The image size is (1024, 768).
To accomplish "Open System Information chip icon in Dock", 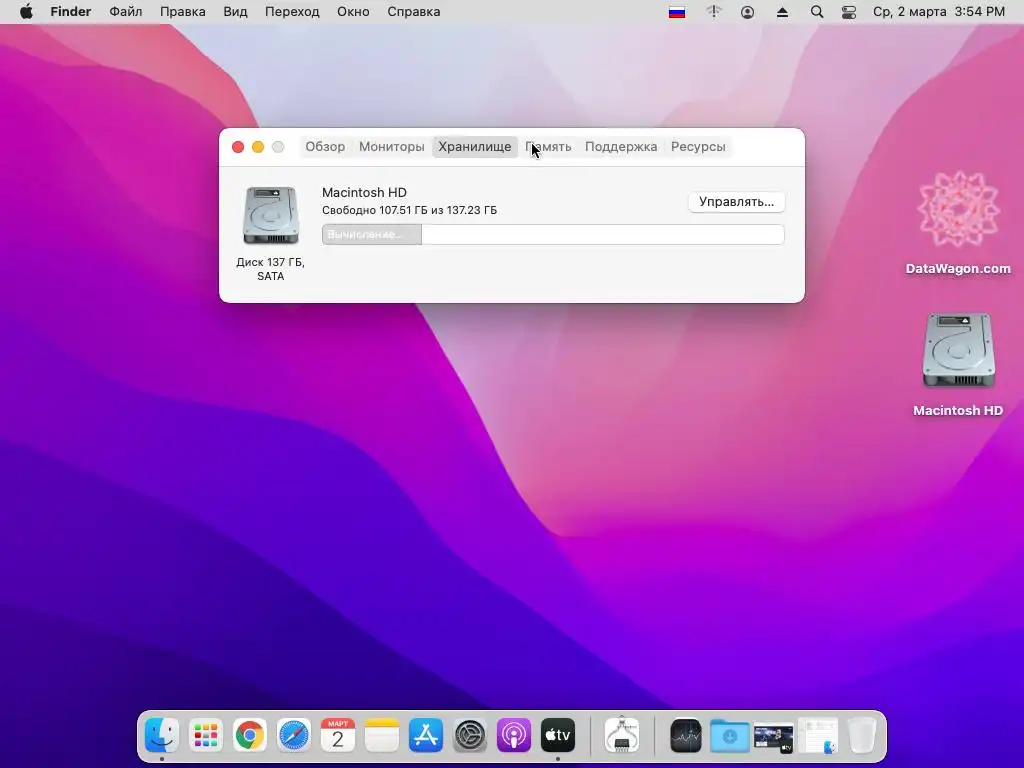I will [x=622, y=735].
